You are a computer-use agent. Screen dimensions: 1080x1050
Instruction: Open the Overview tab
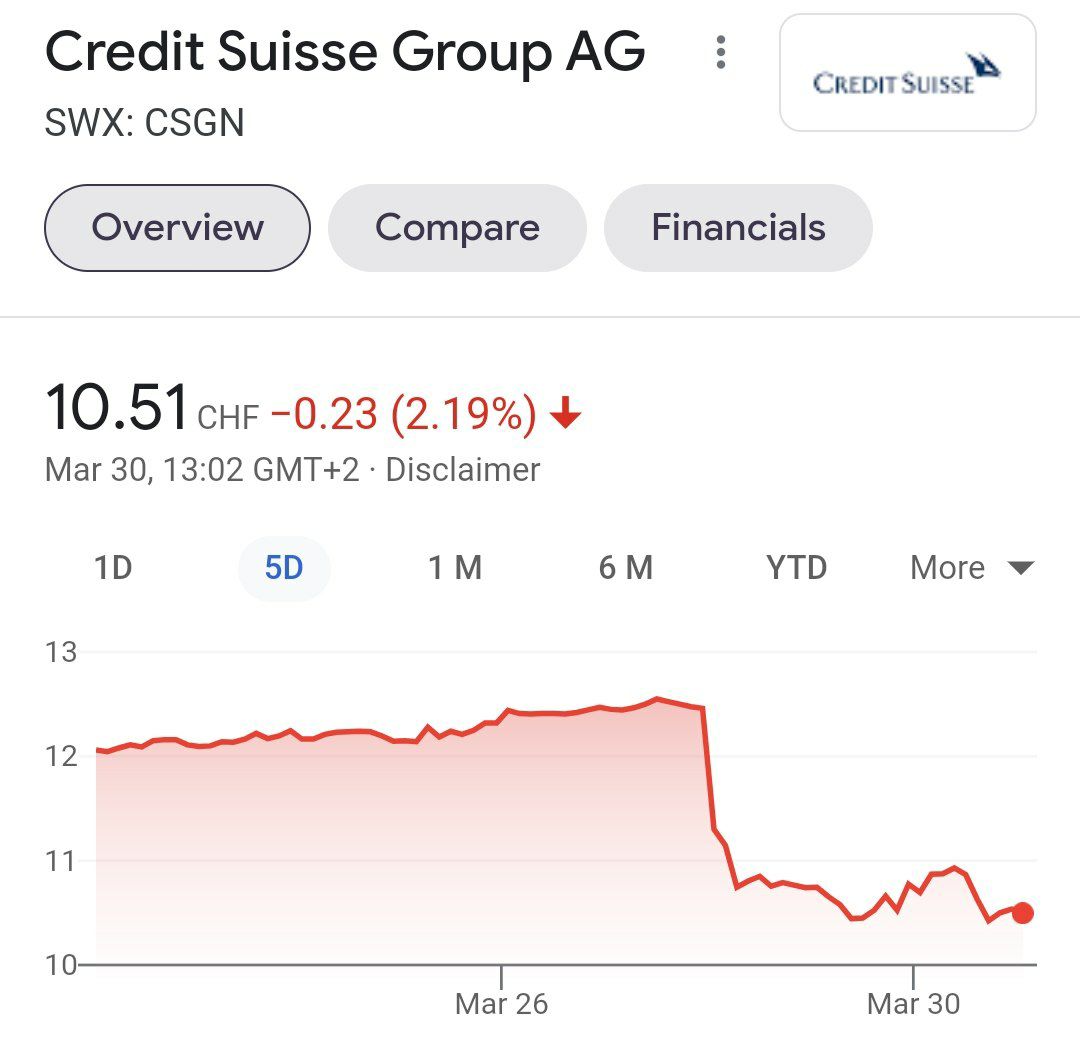click(x=177, y=227)
